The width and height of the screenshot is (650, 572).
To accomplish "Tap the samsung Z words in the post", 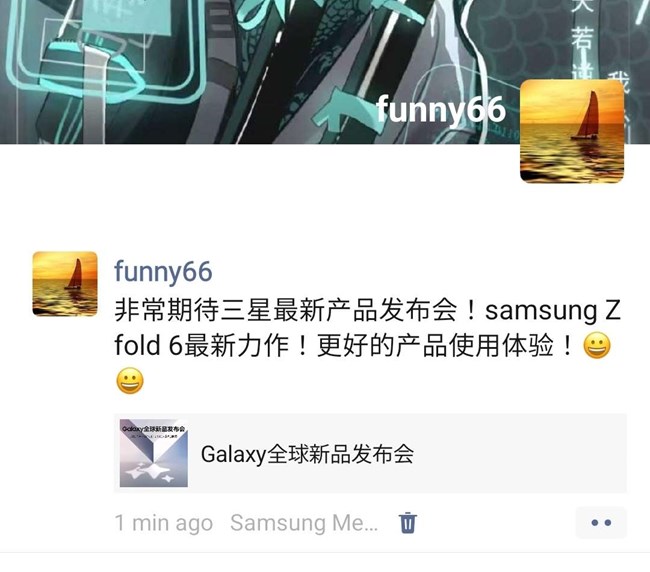I will (553, 311).
